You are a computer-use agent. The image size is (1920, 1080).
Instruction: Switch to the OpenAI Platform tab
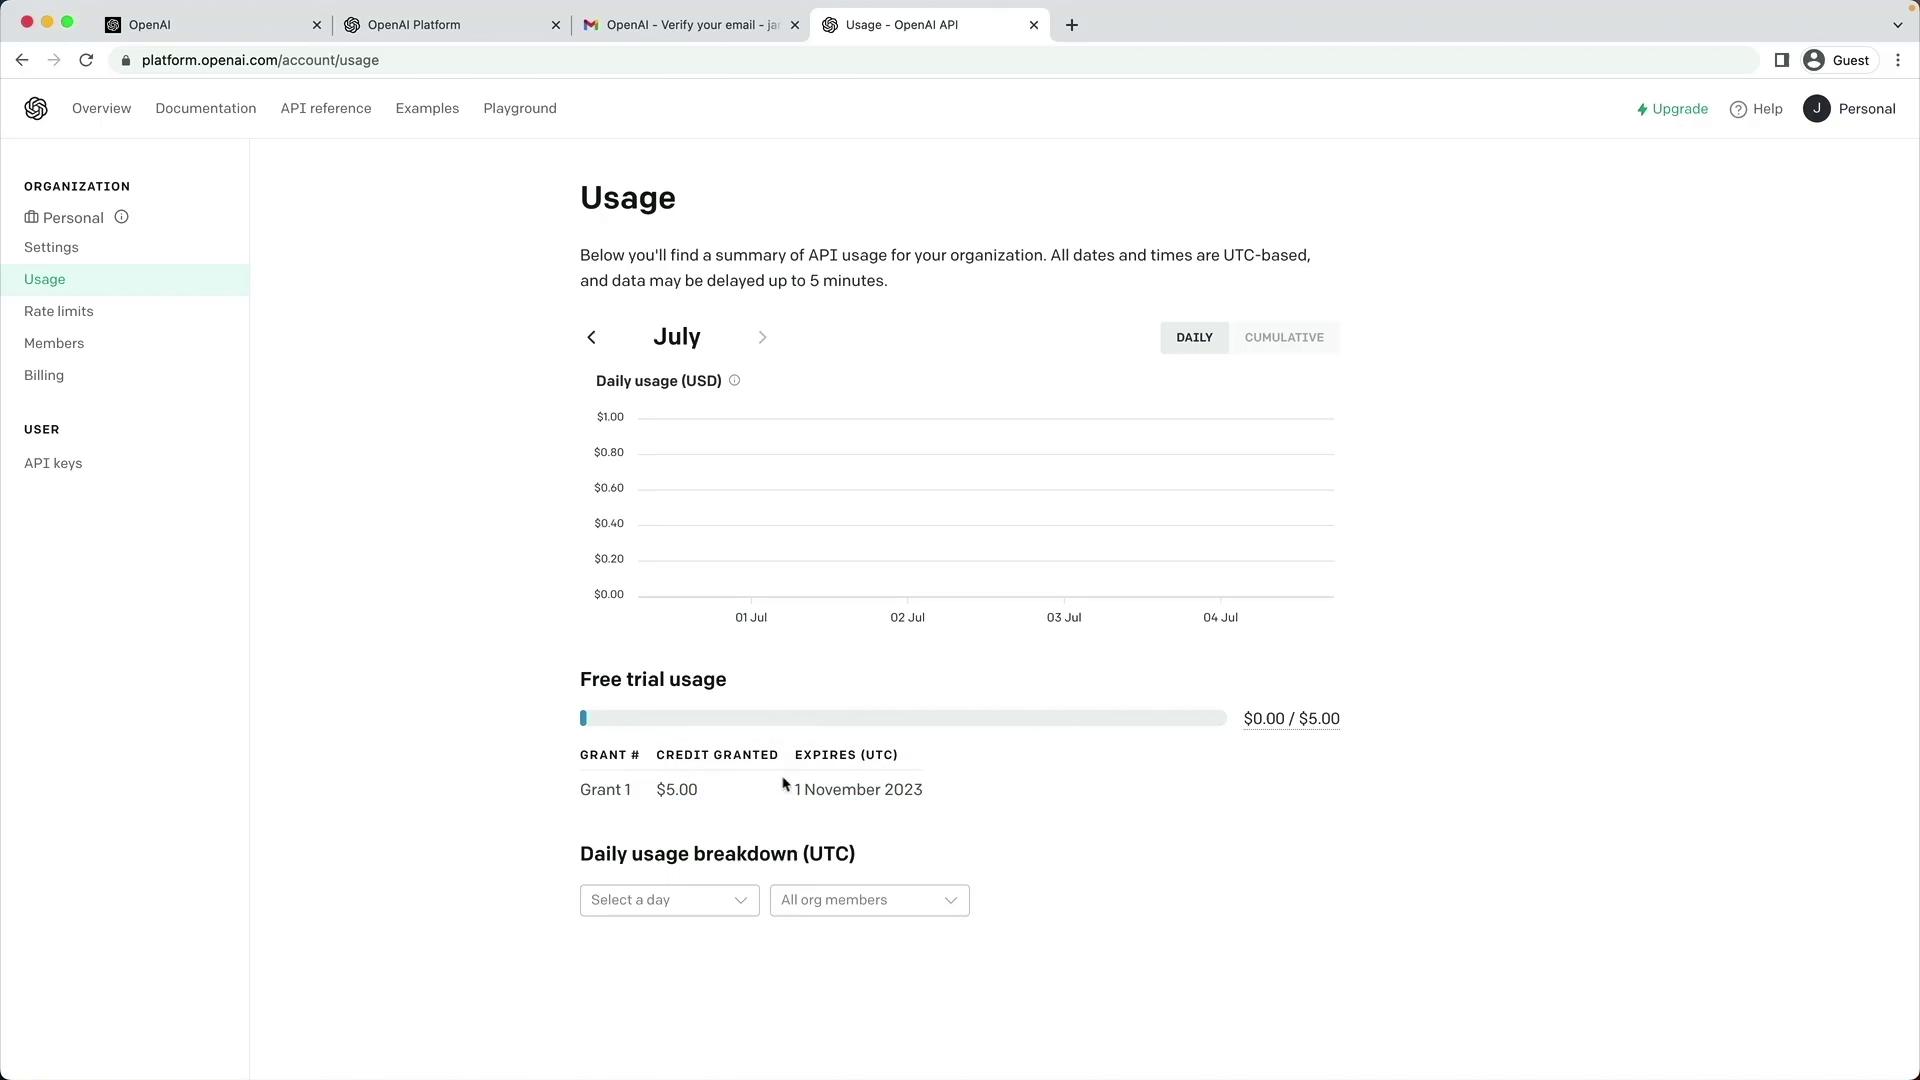pos(450,25)
